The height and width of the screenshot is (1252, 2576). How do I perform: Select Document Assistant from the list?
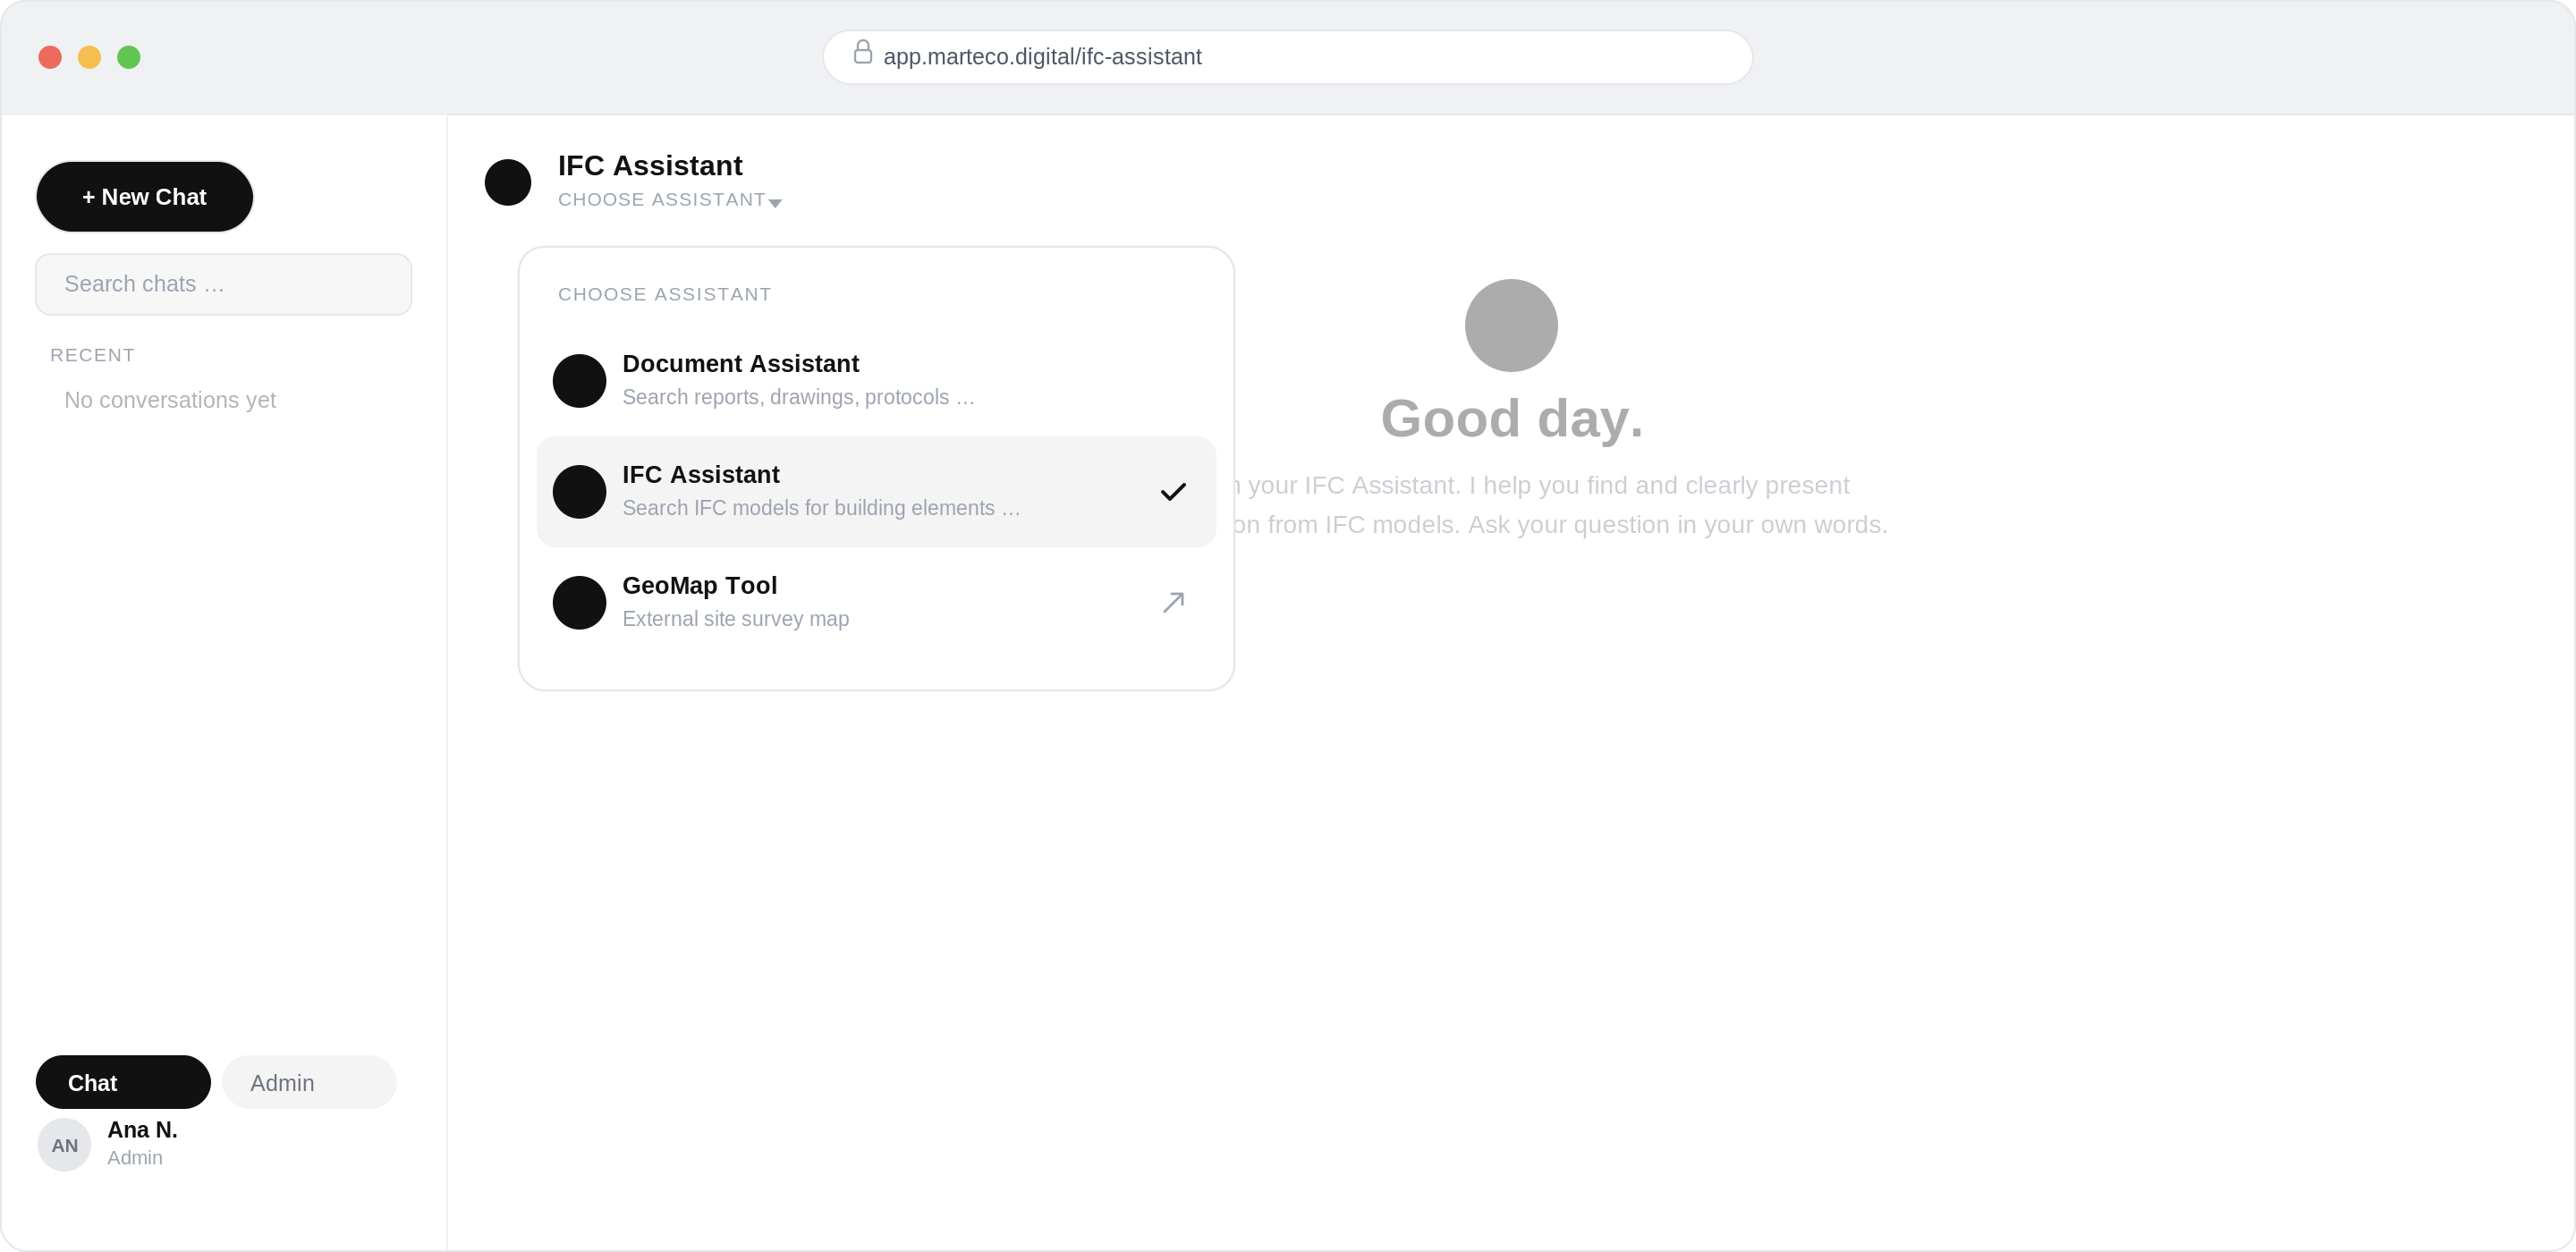point(876,381)
